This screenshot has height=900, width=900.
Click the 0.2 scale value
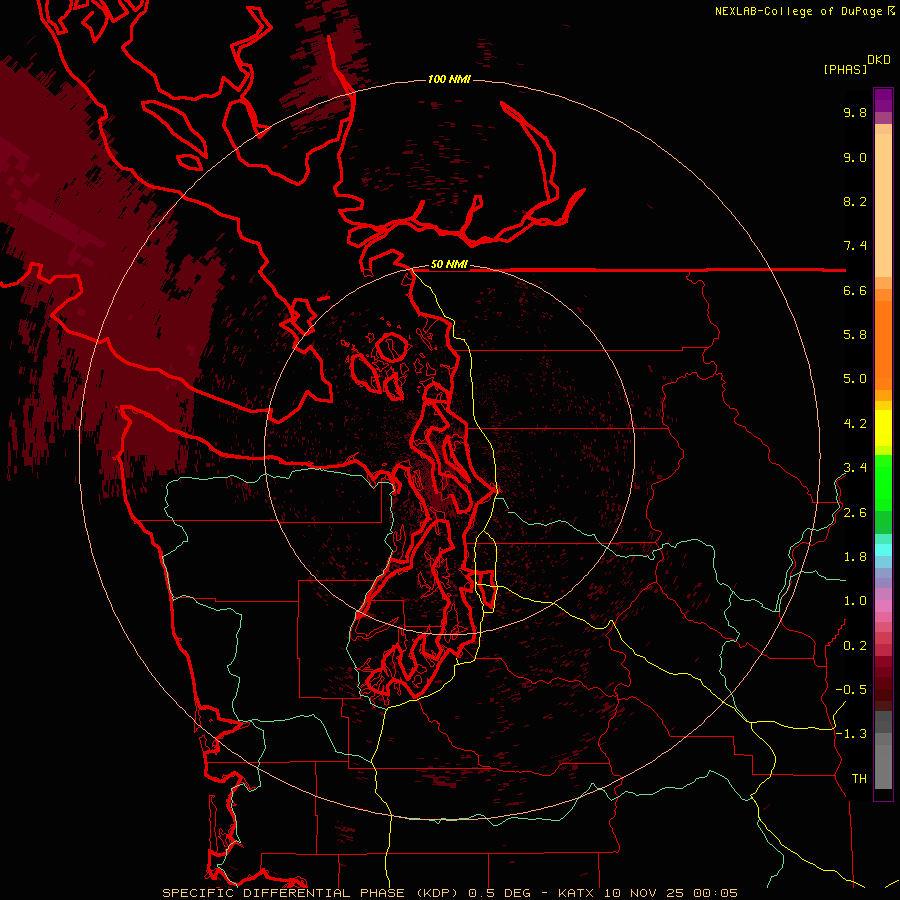pyautogui.click(x=855, y=646)
